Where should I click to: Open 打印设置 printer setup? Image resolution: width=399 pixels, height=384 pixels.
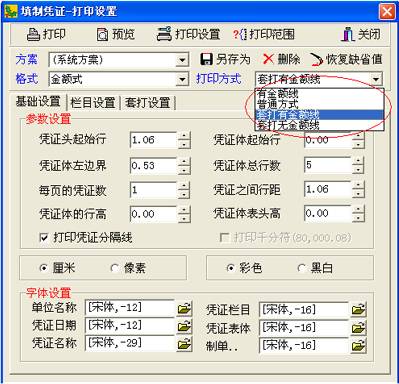[x=189, y=34]
